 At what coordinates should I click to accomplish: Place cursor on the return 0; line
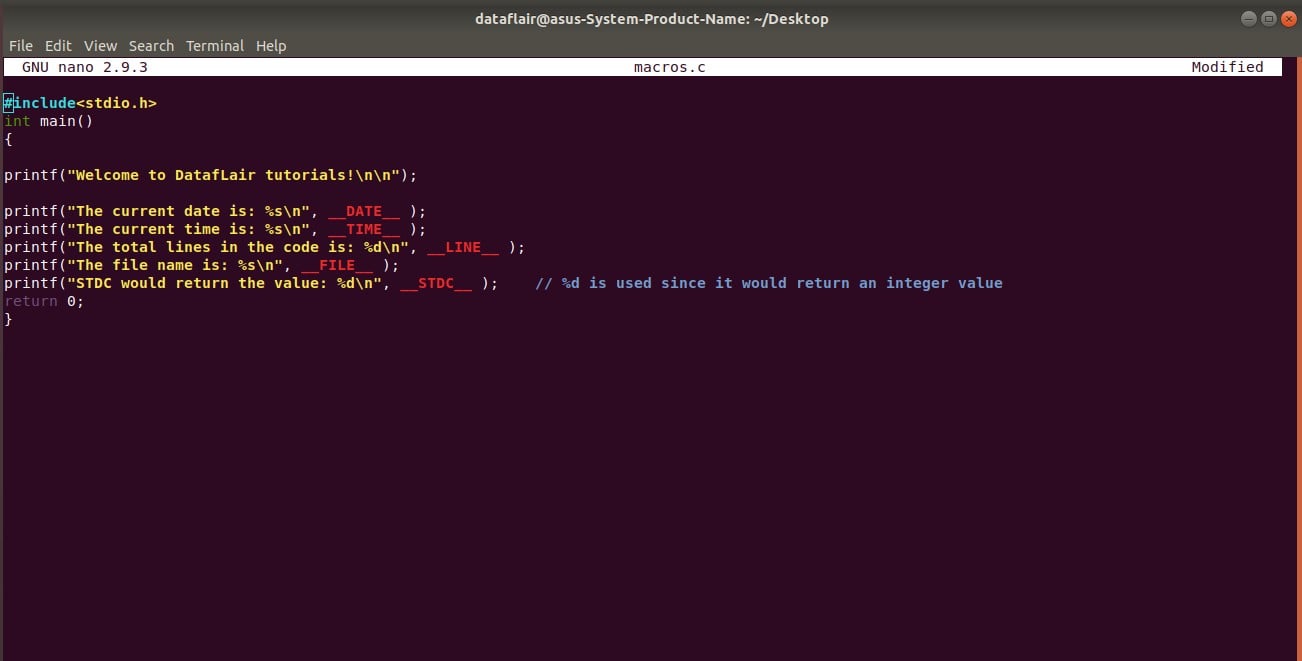pyautogui.click(x=45, y=301)
